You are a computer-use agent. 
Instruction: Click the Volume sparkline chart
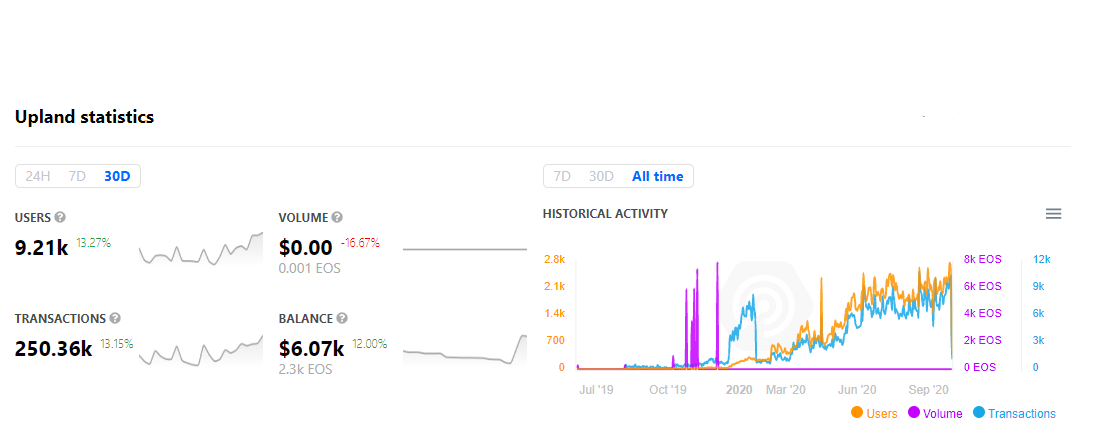tap(464, 249)
